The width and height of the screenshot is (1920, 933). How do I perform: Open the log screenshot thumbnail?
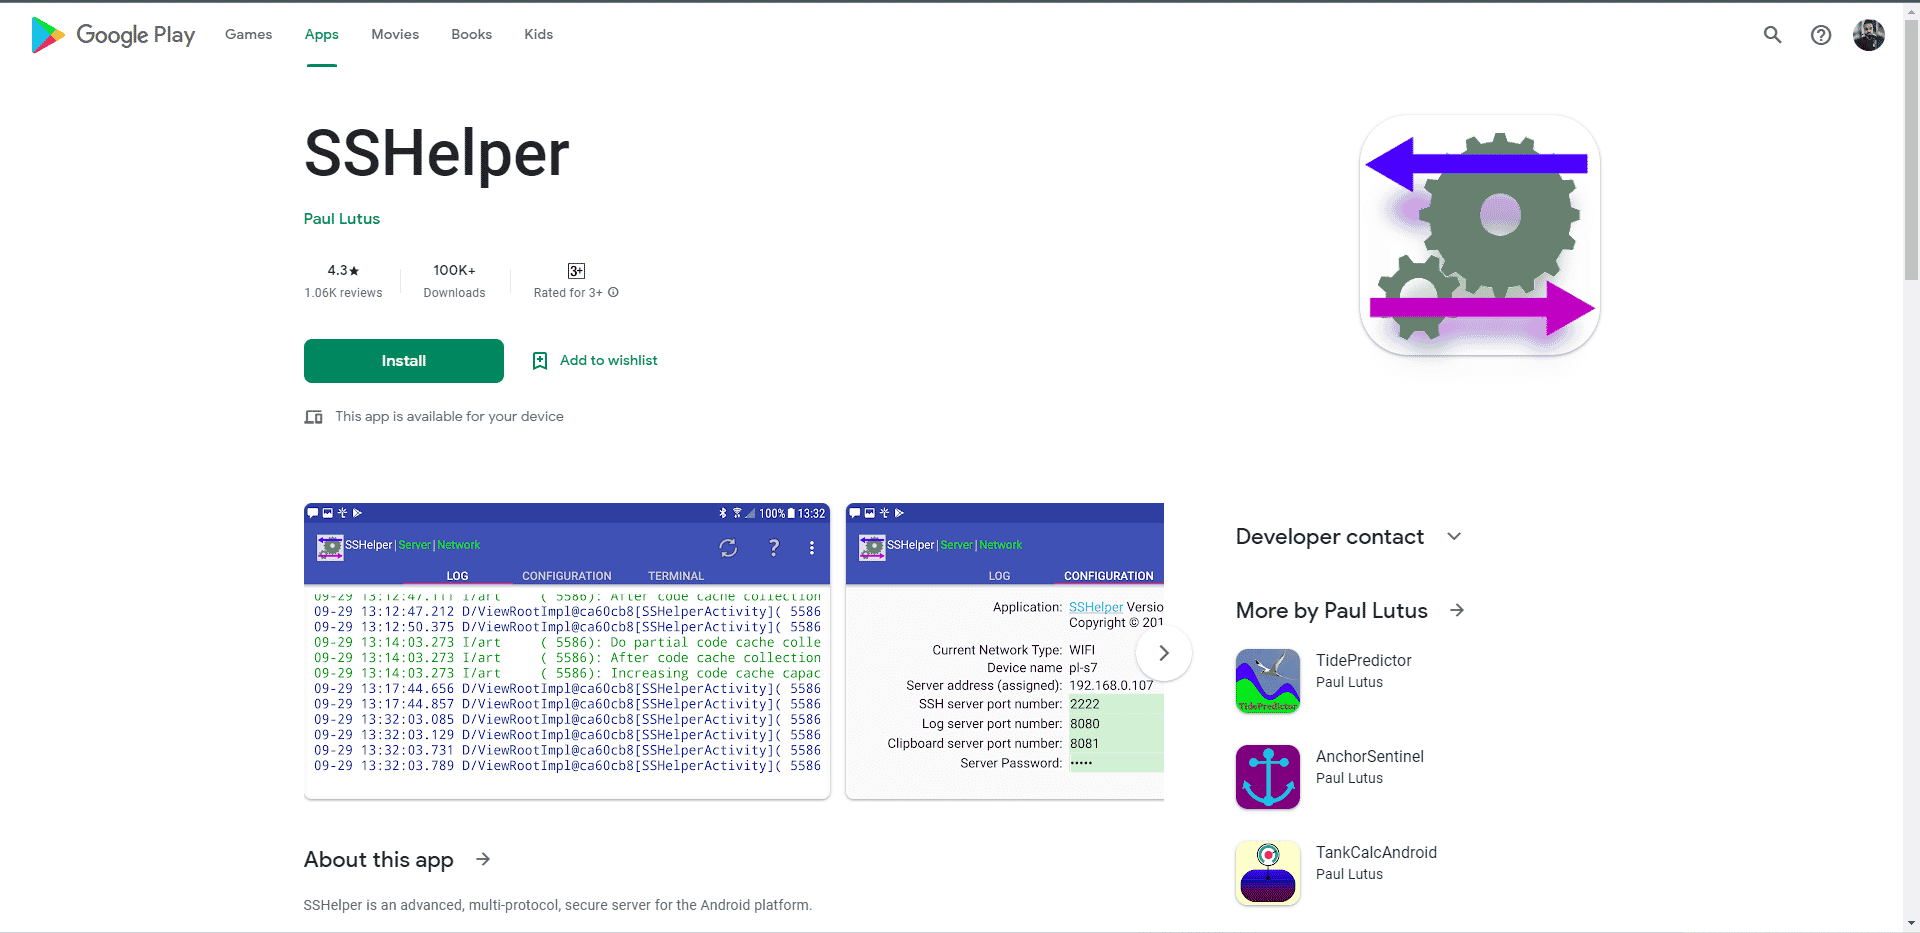point(567,651)
